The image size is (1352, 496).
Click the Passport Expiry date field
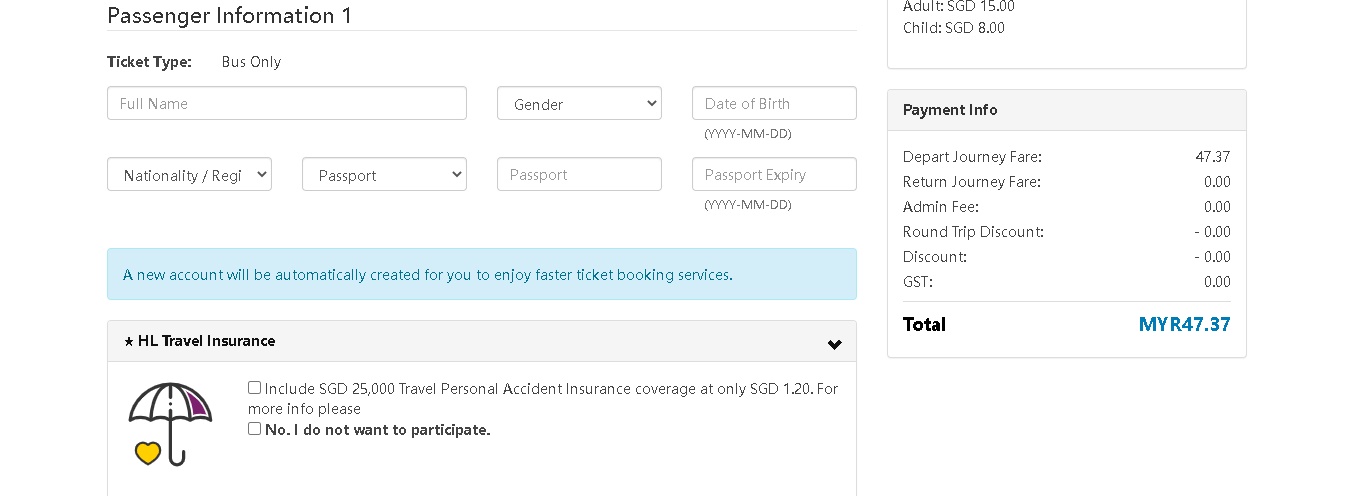pos(773,175)
